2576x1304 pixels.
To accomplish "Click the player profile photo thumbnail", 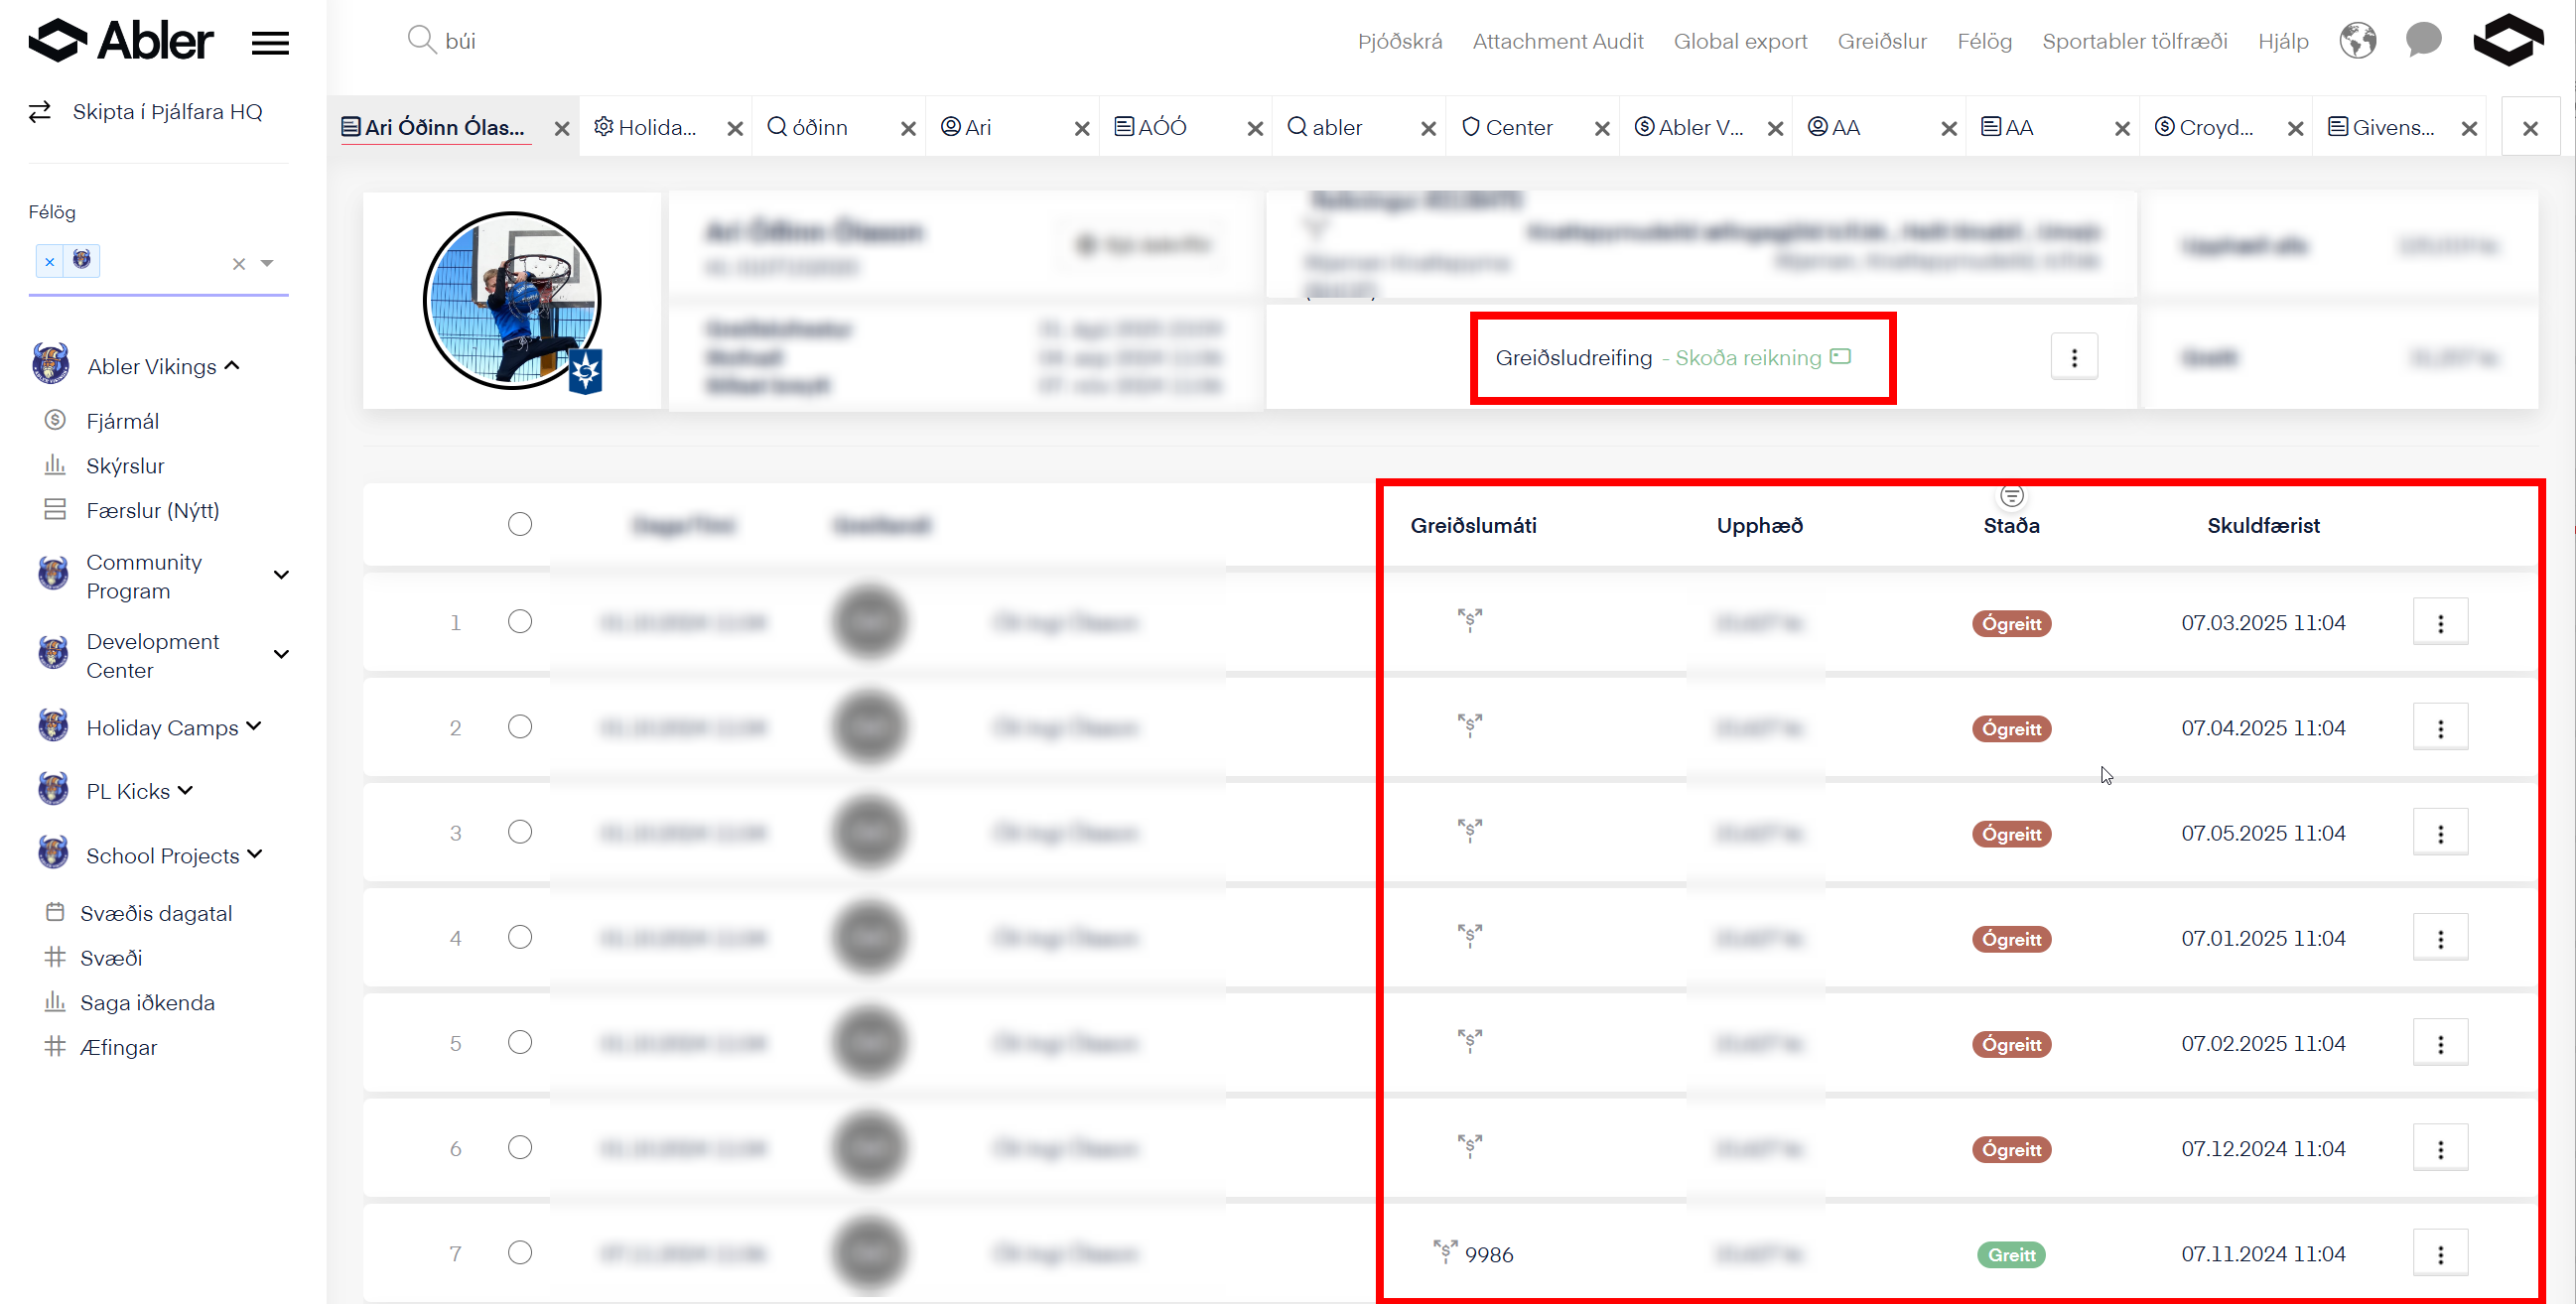I will click(x=512, y=300).
